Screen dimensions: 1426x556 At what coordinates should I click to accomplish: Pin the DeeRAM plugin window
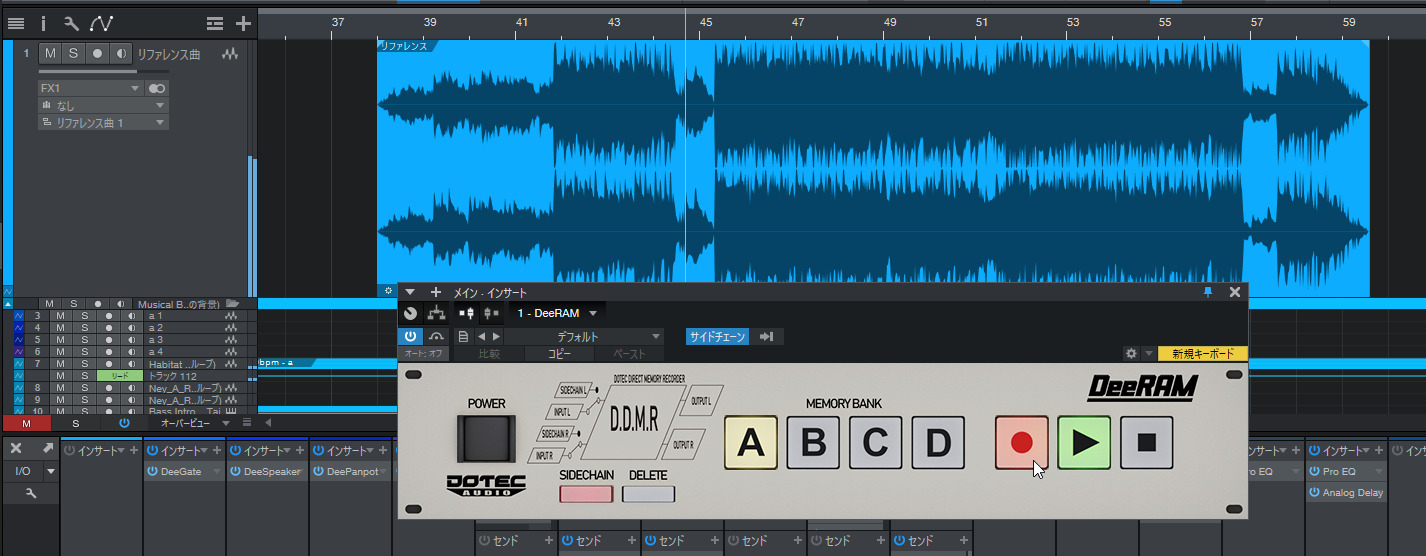1207,292
